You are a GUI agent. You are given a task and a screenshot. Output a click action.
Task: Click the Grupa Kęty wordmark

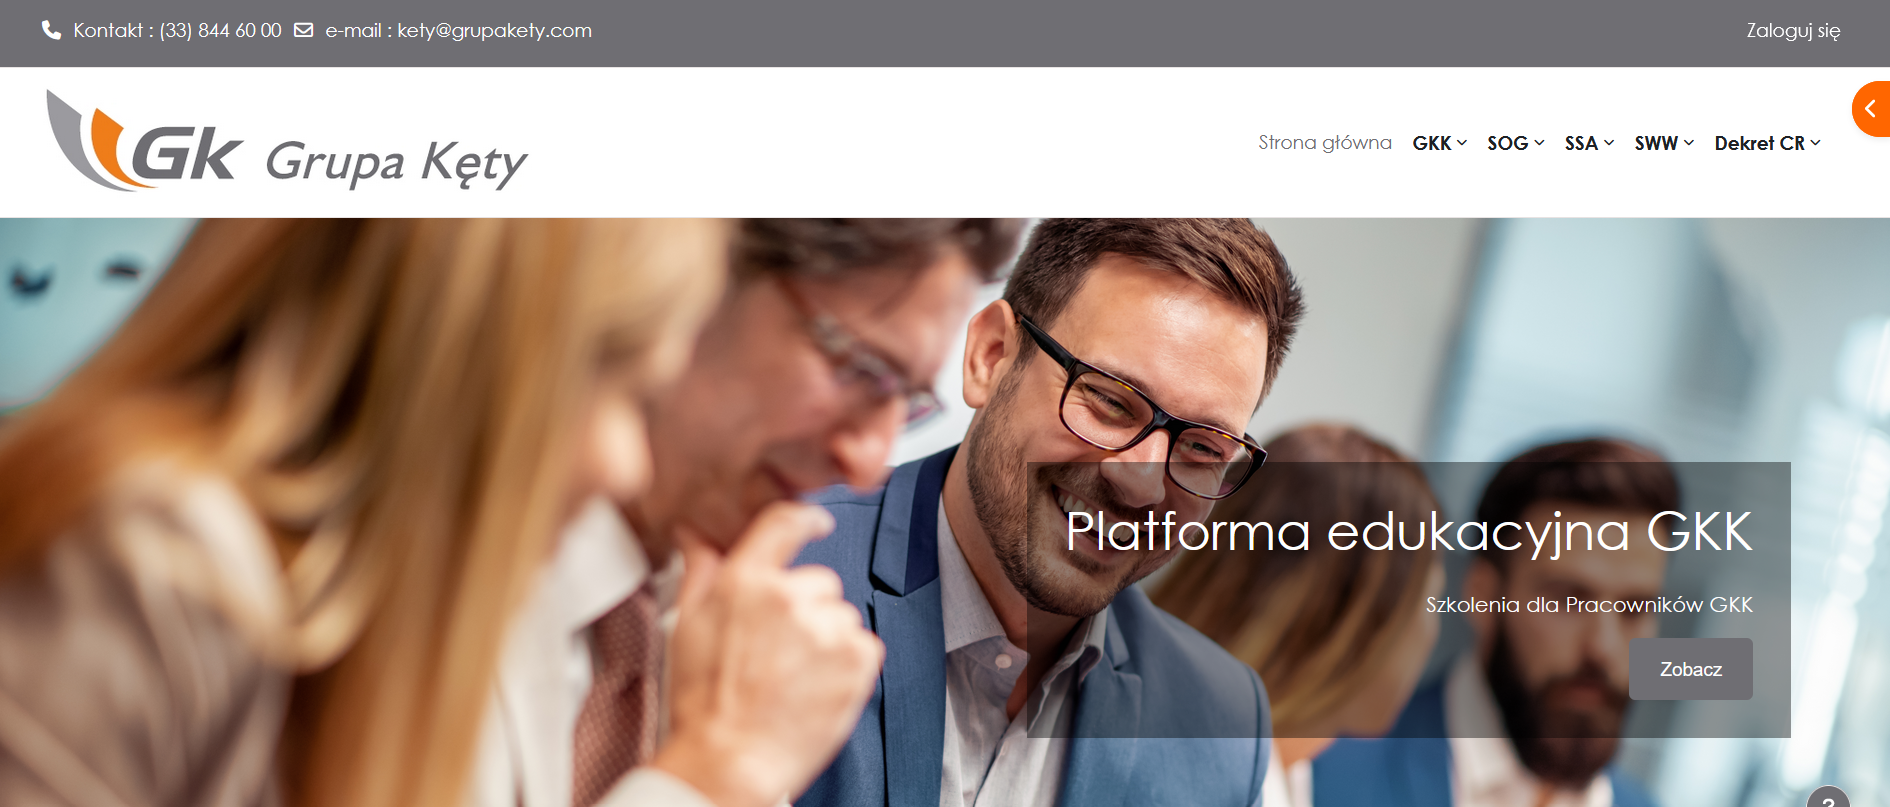(x=396, y=162)
